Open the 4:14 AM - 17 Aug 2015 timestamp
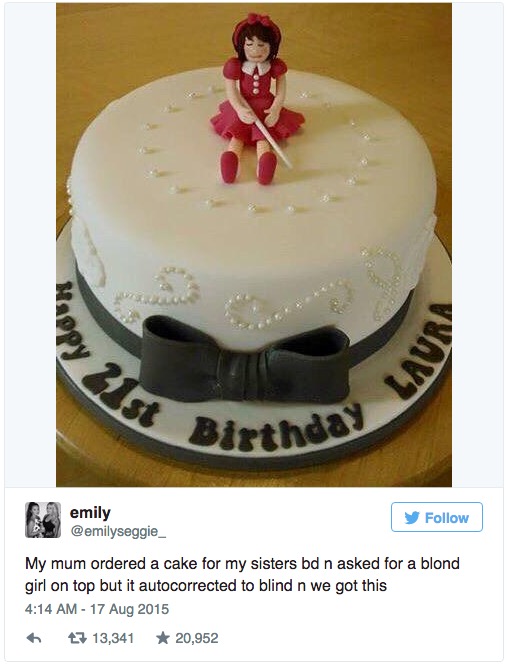Image resolution: width=507 pixels, height=664 pixels. click(97, 609)
